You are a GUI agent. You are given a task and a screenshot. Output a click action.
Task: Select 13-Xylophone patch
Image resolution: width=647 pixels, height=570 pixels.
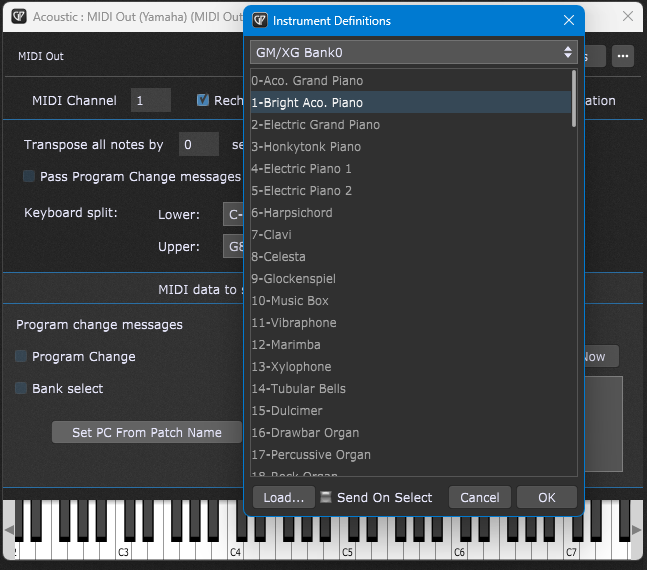(x=411, y=367)
